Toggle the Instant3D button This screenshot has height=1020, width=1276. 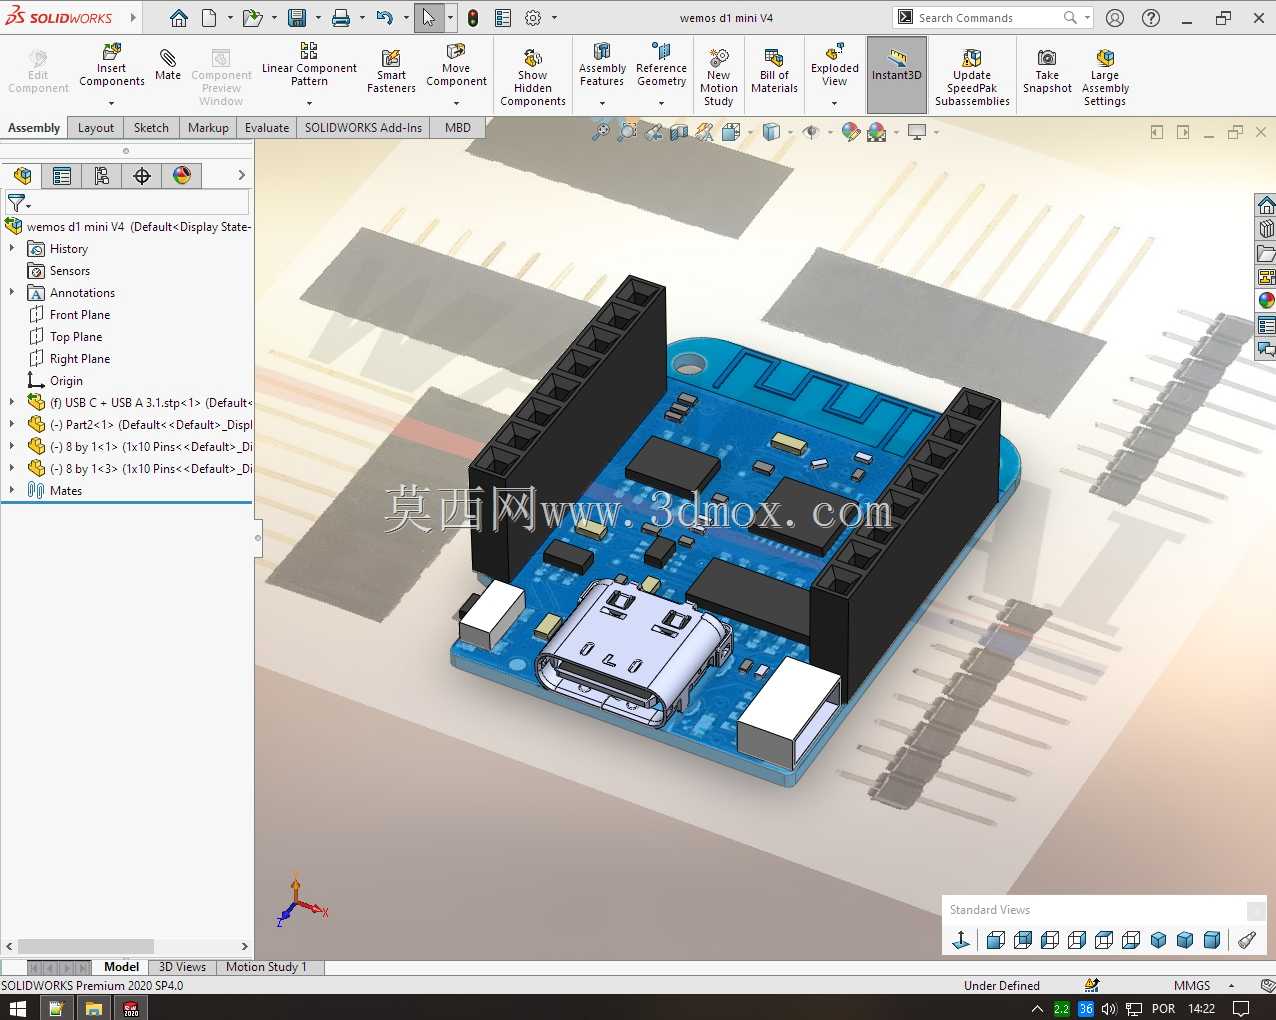(897, 74)
